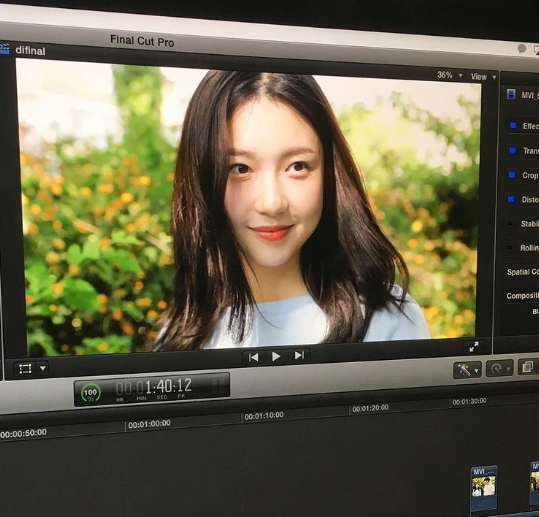Select the Transform tool icon below viewer
The height and width of the screenshot is (517, 539).
(x=25, y=369)
